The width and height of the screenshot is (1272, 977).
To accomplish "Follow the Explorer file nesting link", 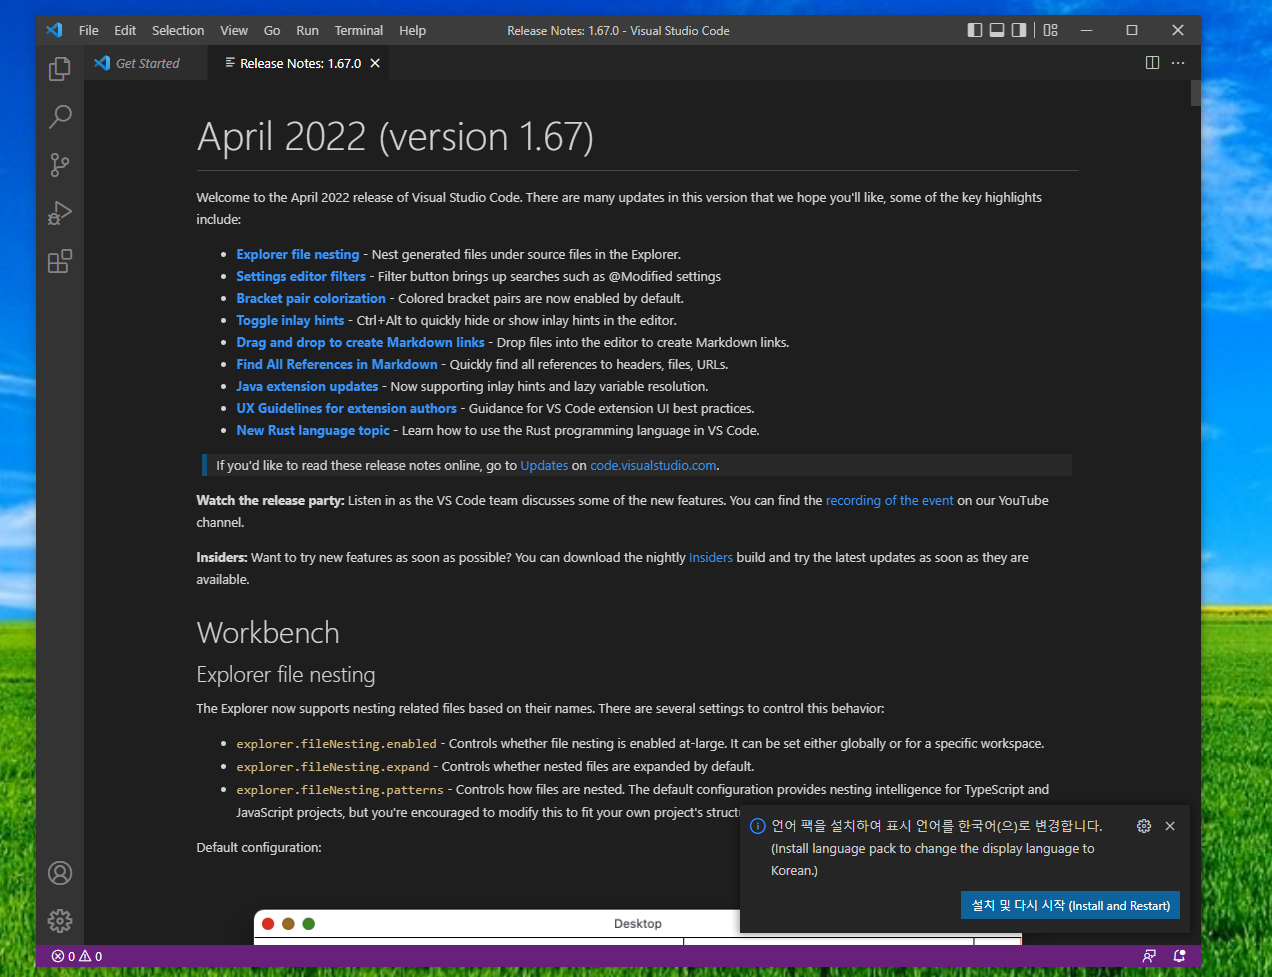I will point(297,254).
